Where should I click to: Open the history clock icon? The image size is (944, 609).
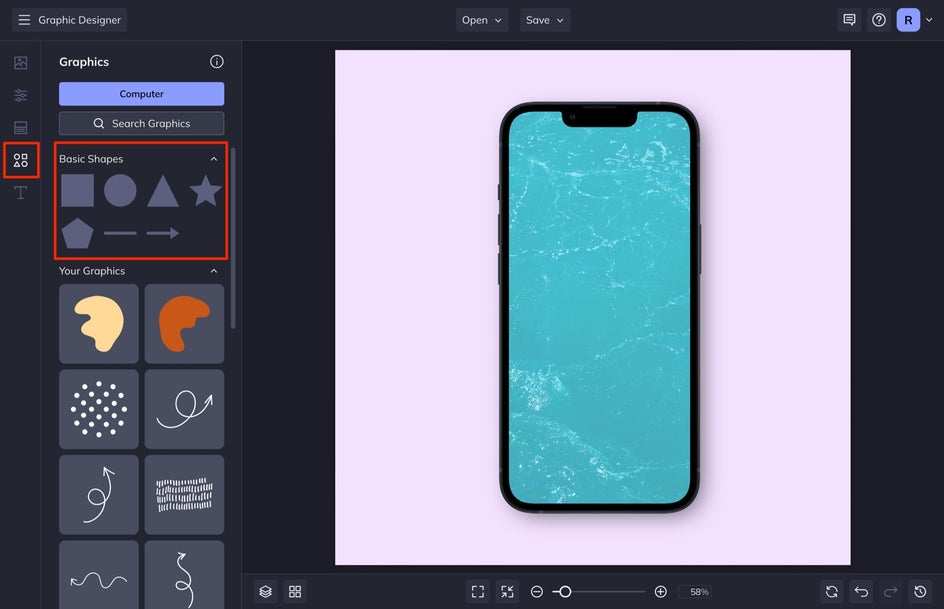920,592
